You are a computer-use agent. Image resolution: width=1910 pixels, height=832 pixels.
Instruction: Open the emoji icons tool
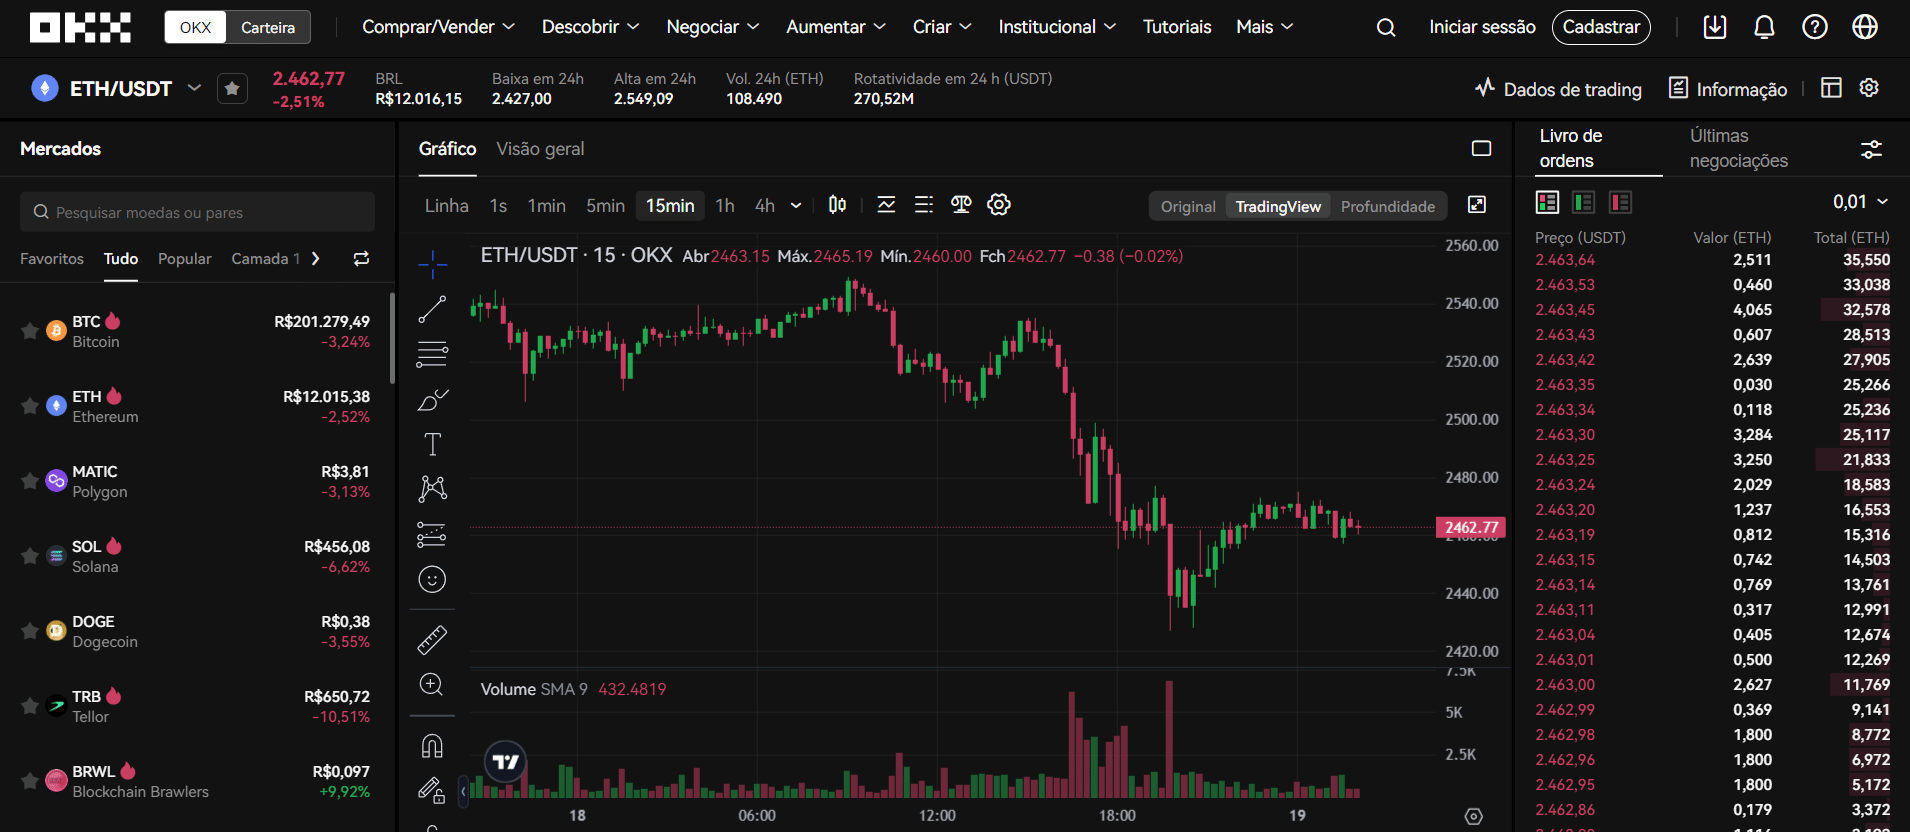click(432, 579)
